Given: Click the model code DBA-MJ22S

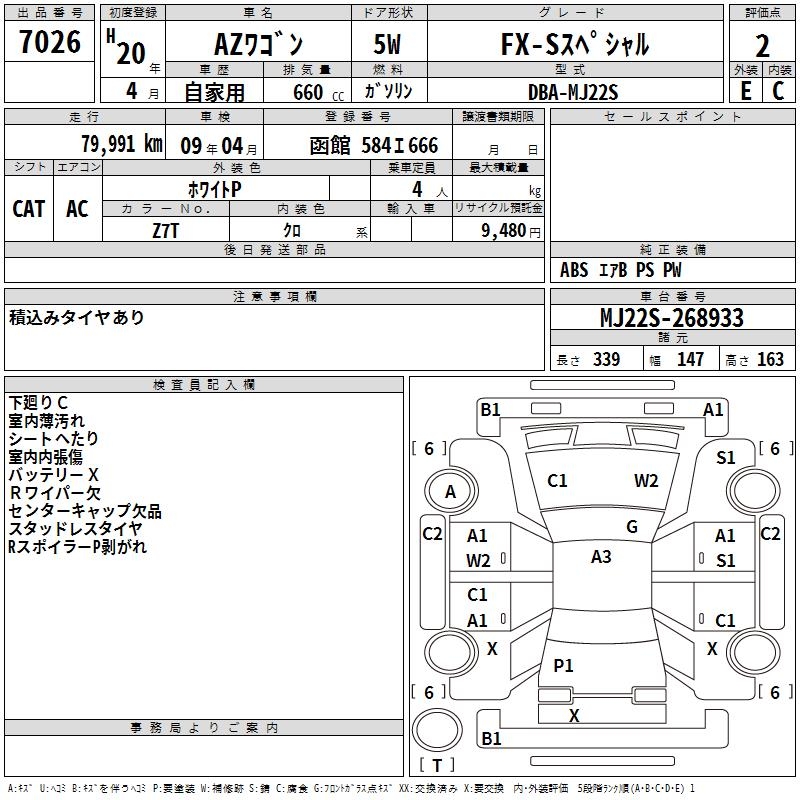Looking at the screenshot, I should [573, 92].
